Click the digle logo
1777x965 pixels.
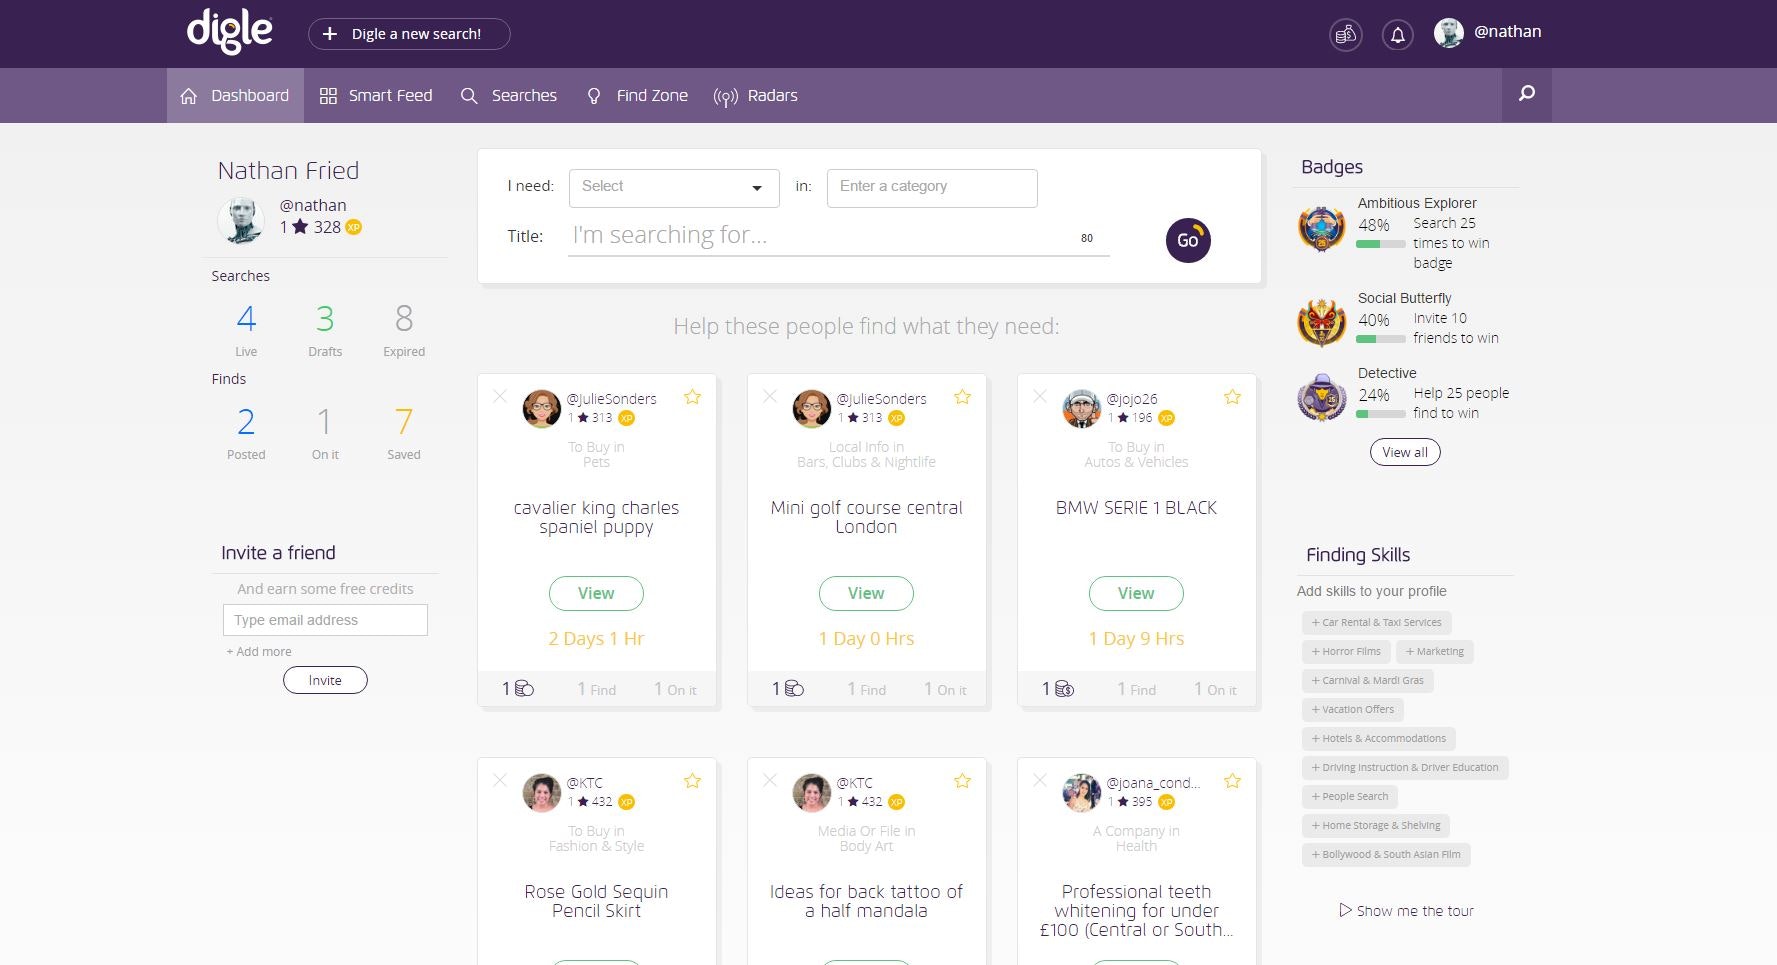tap(229, 32)
